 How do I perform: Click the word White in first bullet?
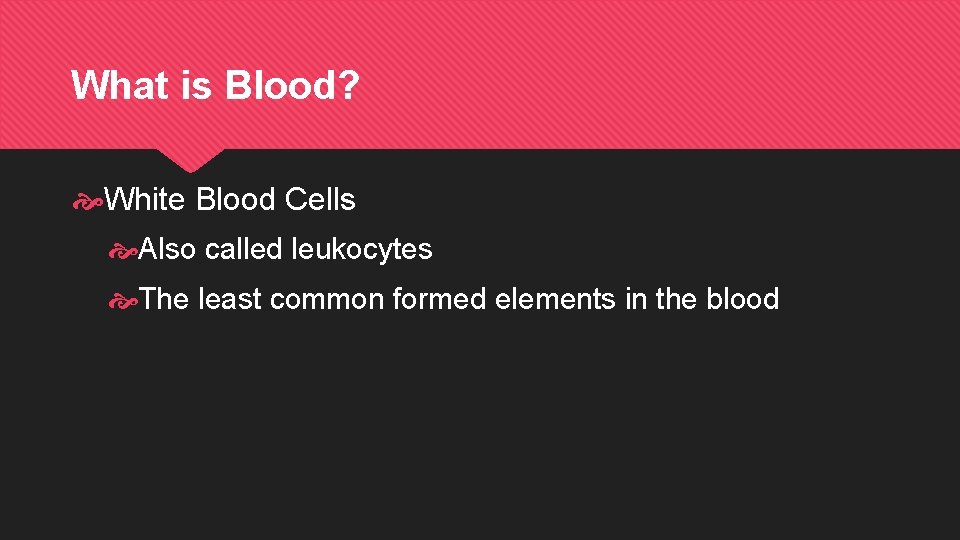[x=144, y=199]
